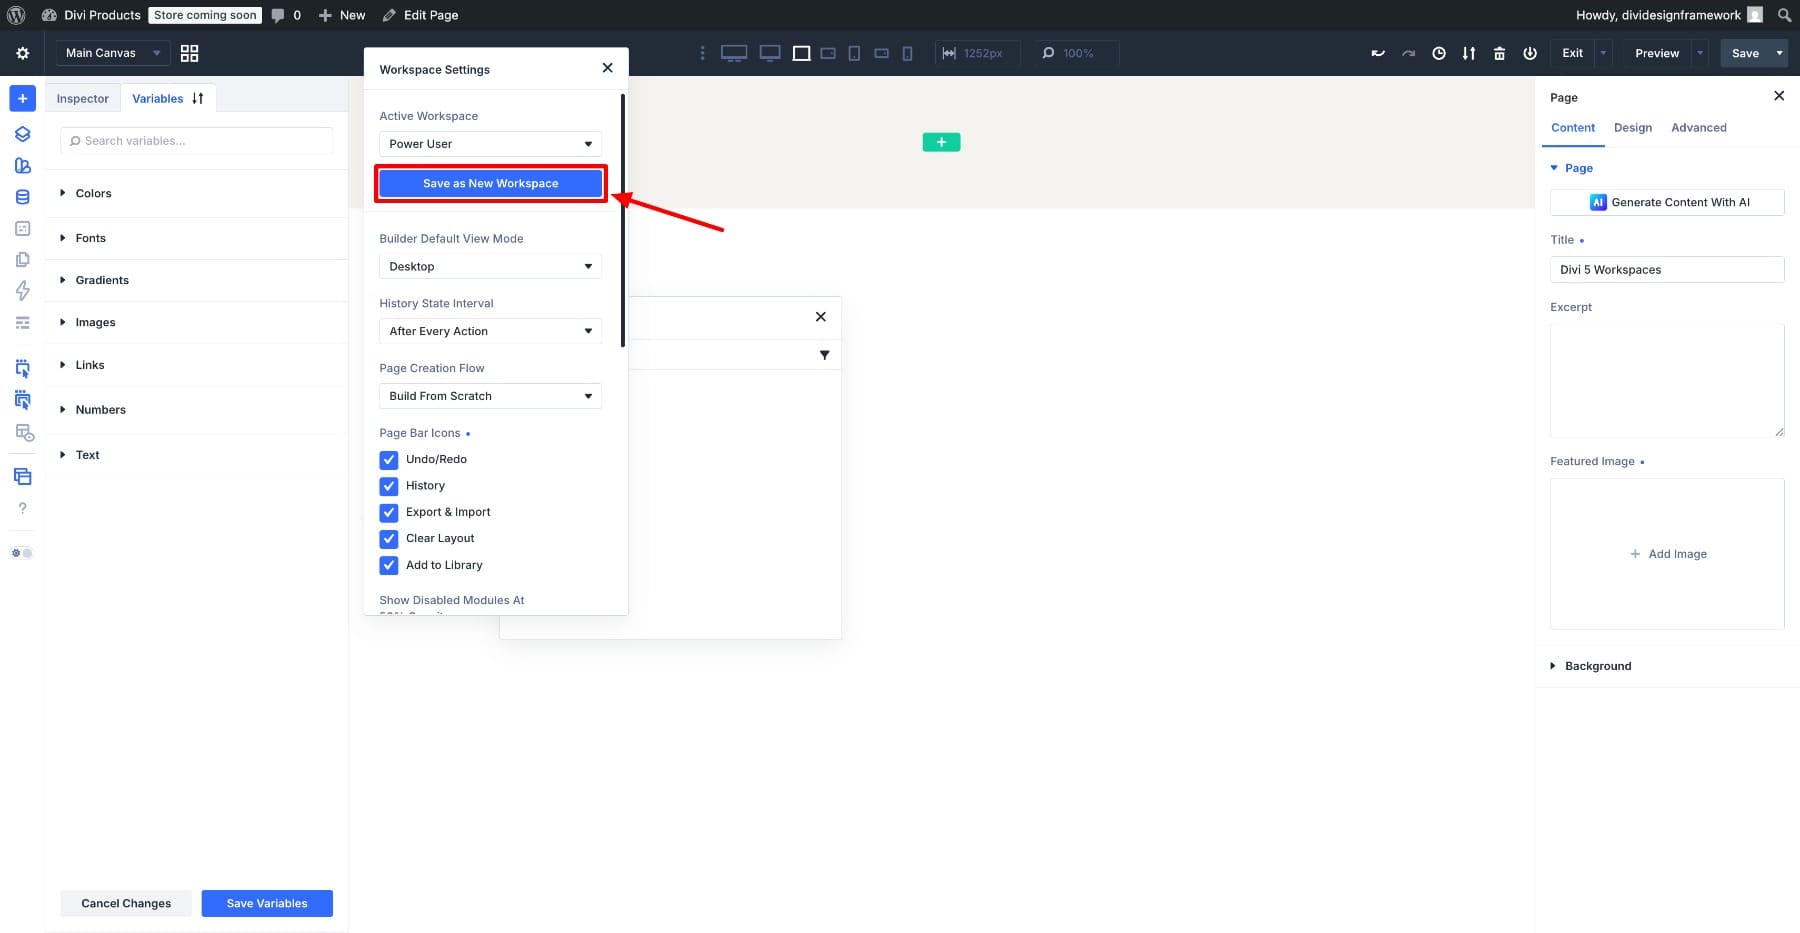Viewport: 1800px width, 933px height.
Task: Click the green add section plus button
Action: [x=941, y=142]
